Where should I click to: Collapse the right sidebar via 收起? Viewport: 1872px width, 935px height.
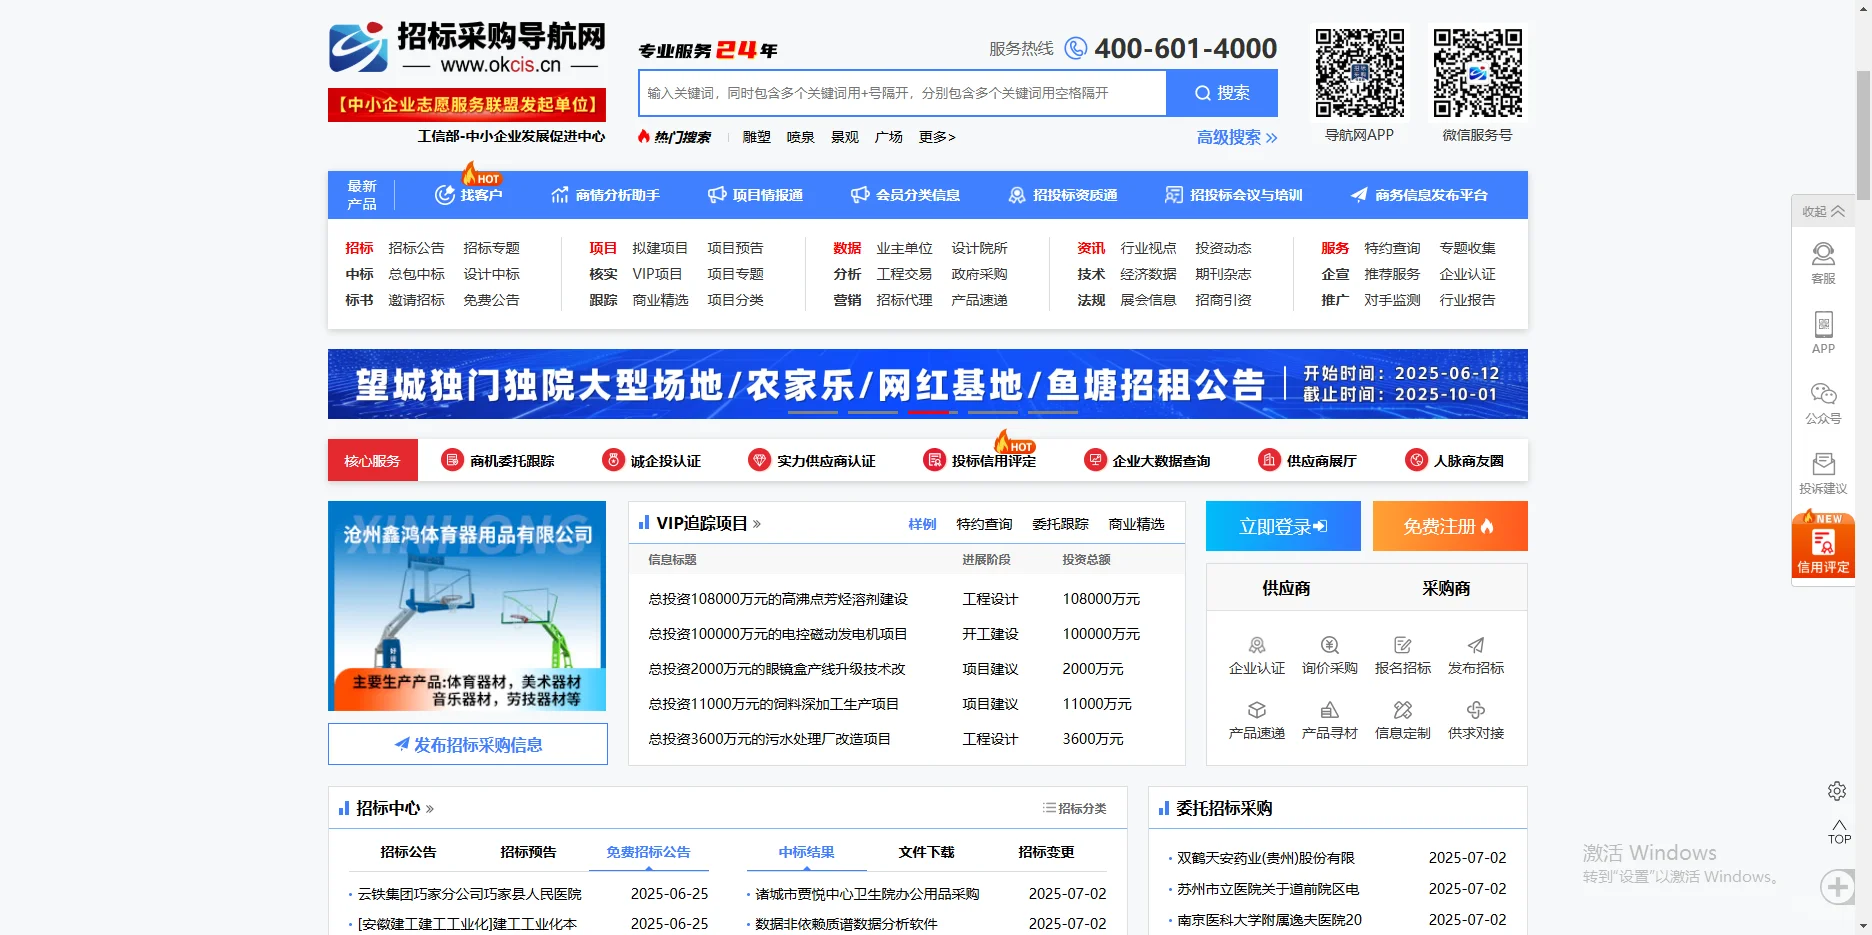pyautogui.click(x=1822, y=211)
